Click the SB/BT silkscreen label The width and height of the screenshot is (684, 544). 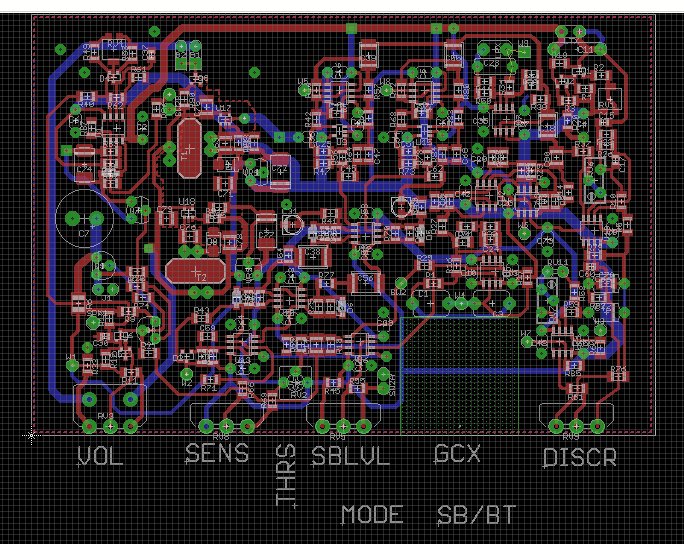click(477, 515)
